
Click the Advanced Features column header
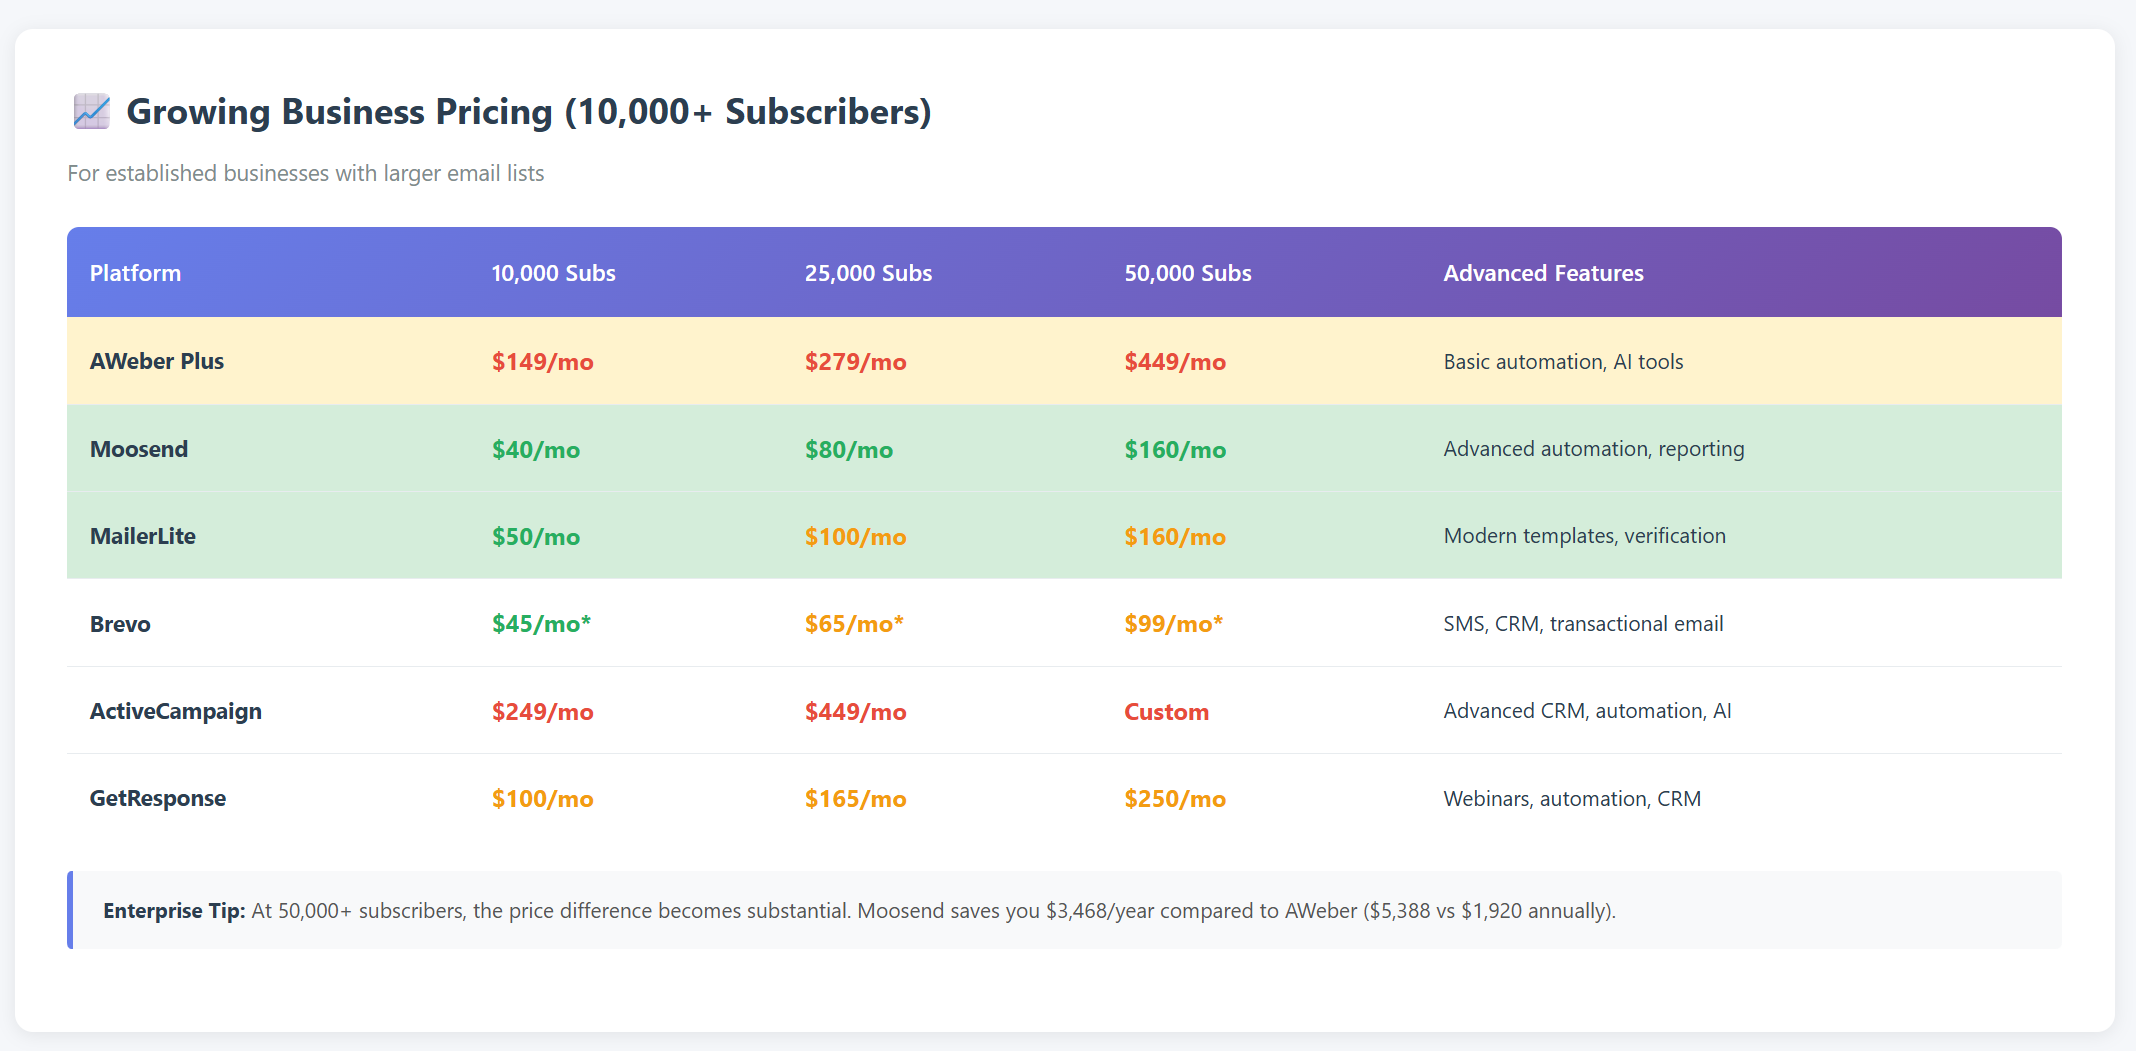[1542, 273]
